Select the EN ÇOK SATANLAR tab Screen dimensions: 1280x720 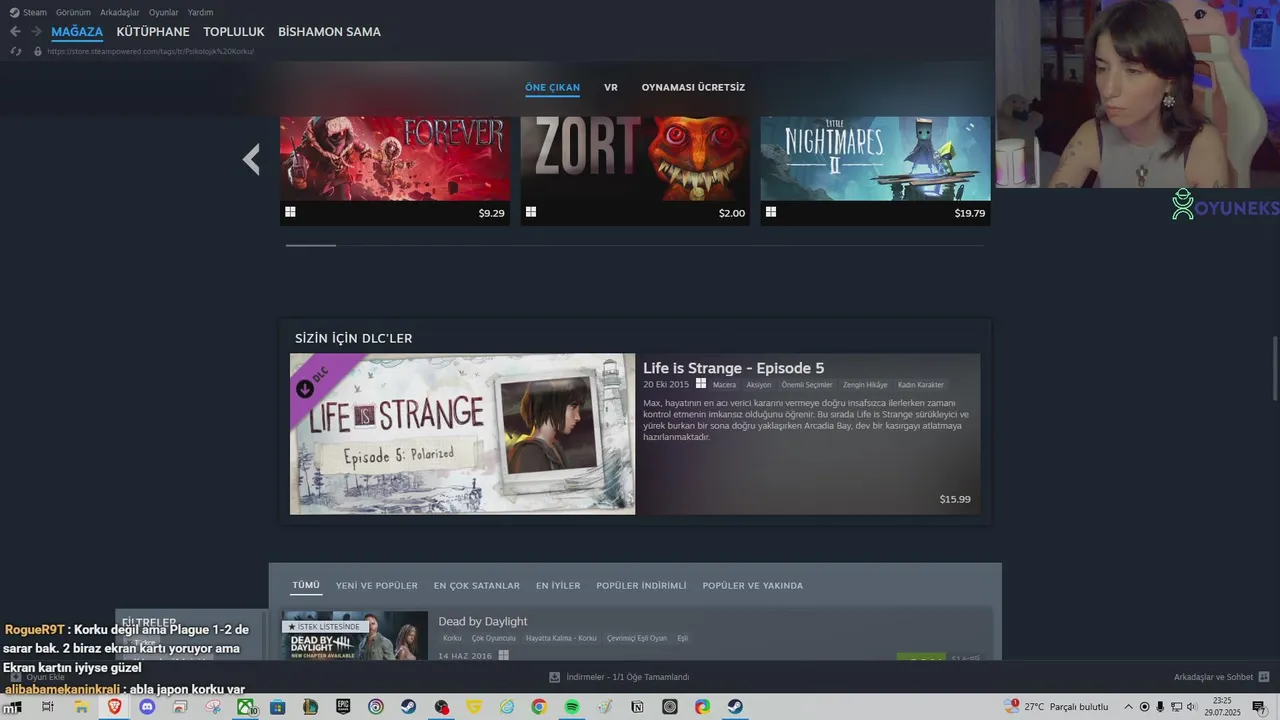coord(477,586)
